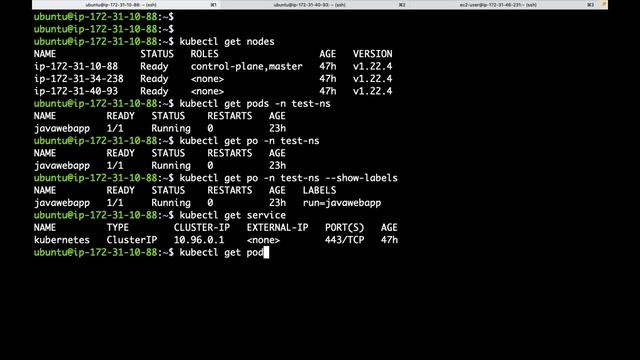
Task: Click the ROLES column header
Action: [204, 54]
